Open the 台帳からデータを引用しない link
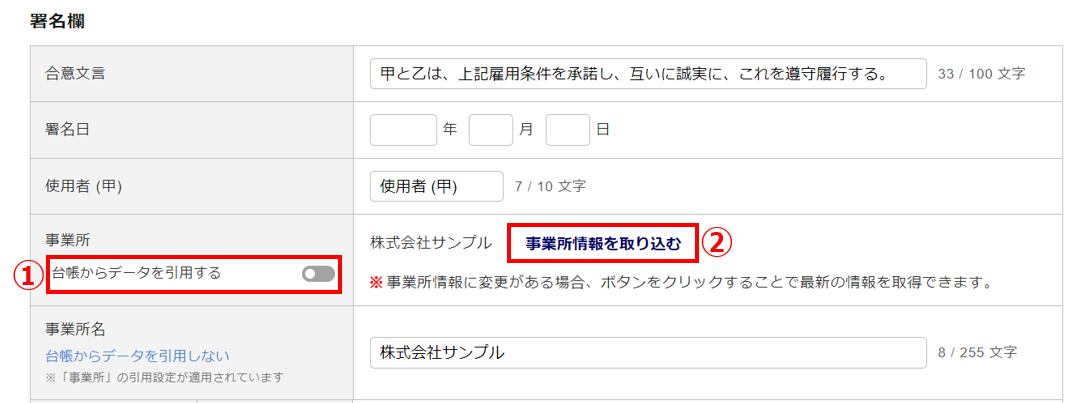This screenshot has height=403, width=1082. (x=137, y=355)
